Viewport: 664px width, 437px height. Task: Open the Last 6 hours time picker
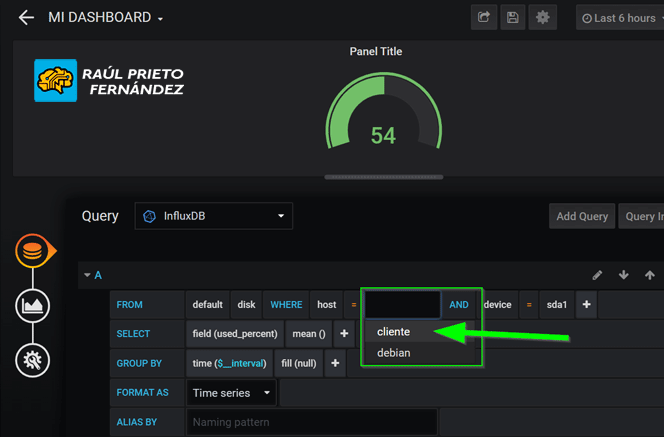619,18
